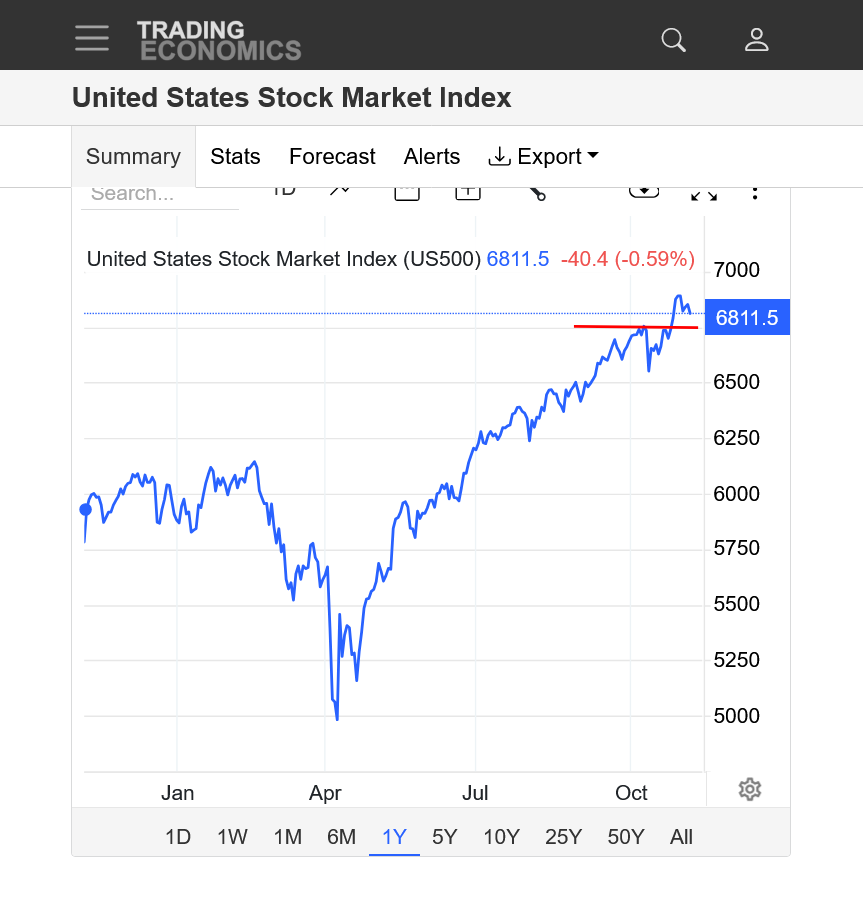The image size is (863, 901).
Task: Choose the 6M time range
Action: (341, 837)
